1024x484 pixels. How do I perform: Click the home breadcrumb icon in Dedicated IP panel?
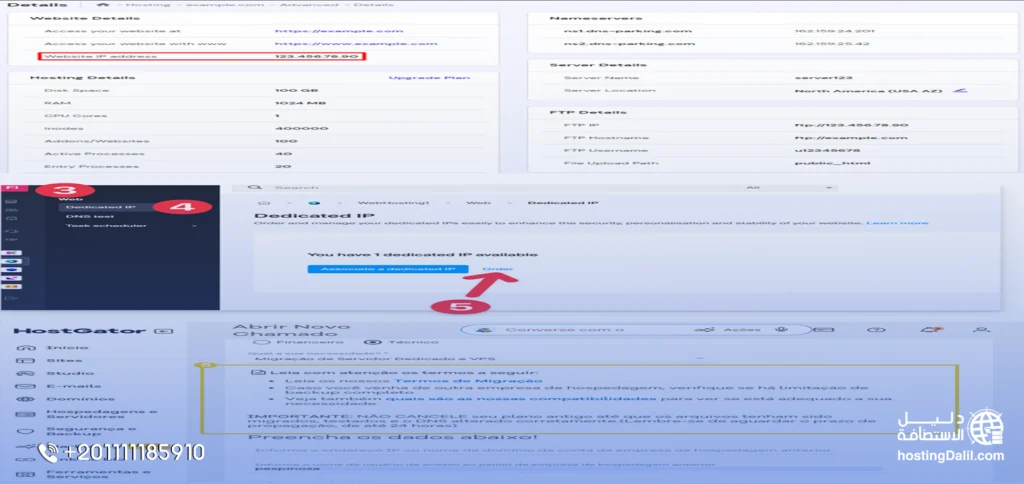264,203
